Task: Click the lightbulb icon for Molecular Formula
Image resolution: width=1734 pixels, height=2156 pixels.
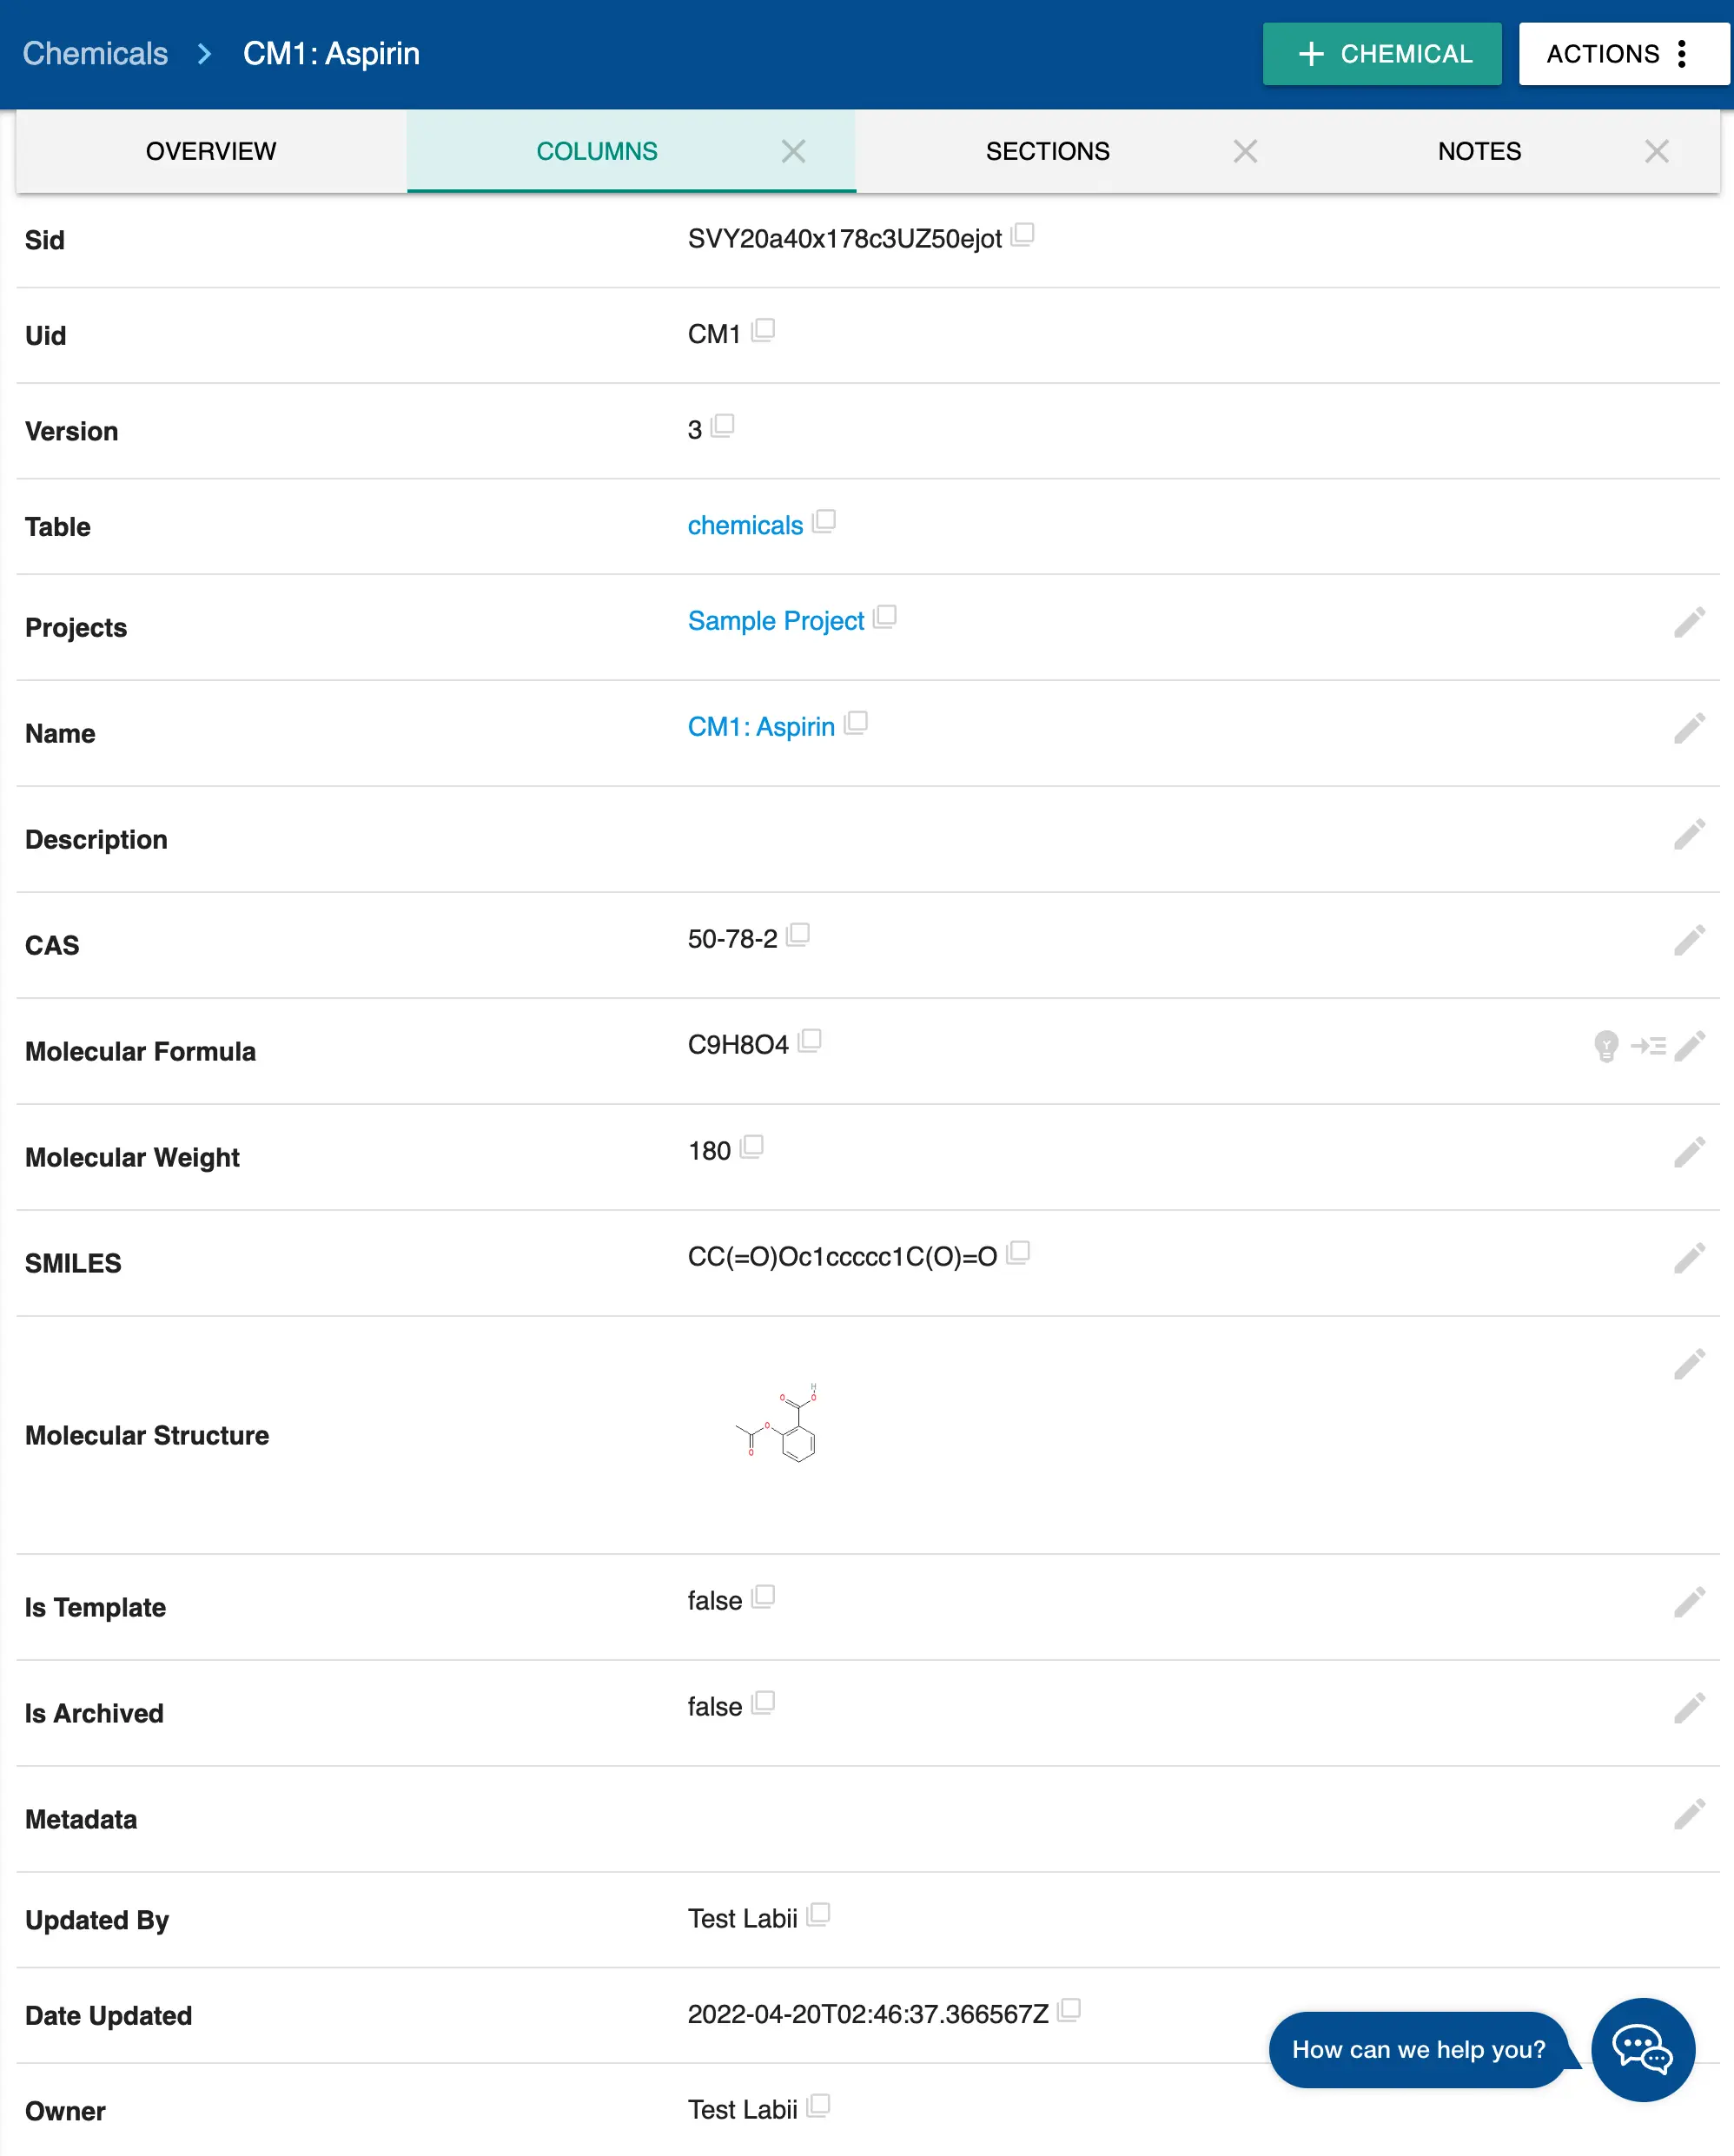Action: 1605,1046
